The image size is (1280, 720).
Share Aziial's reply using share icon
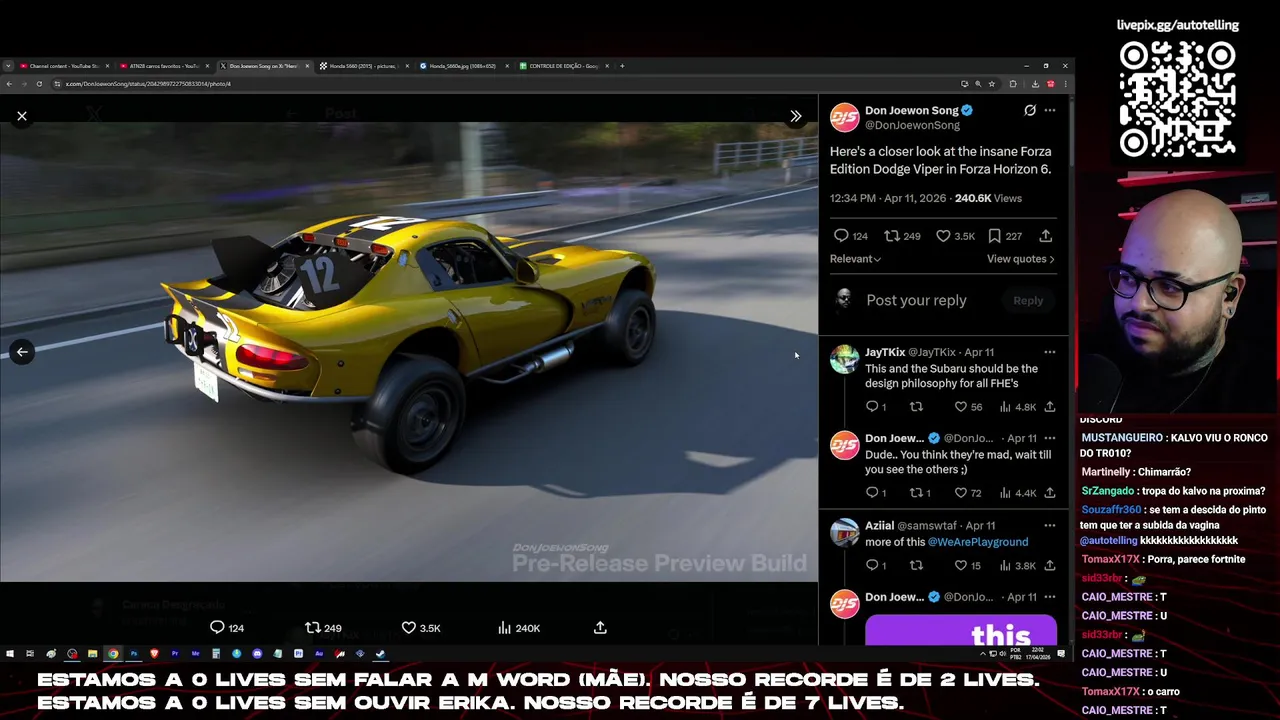(1049, 566)
